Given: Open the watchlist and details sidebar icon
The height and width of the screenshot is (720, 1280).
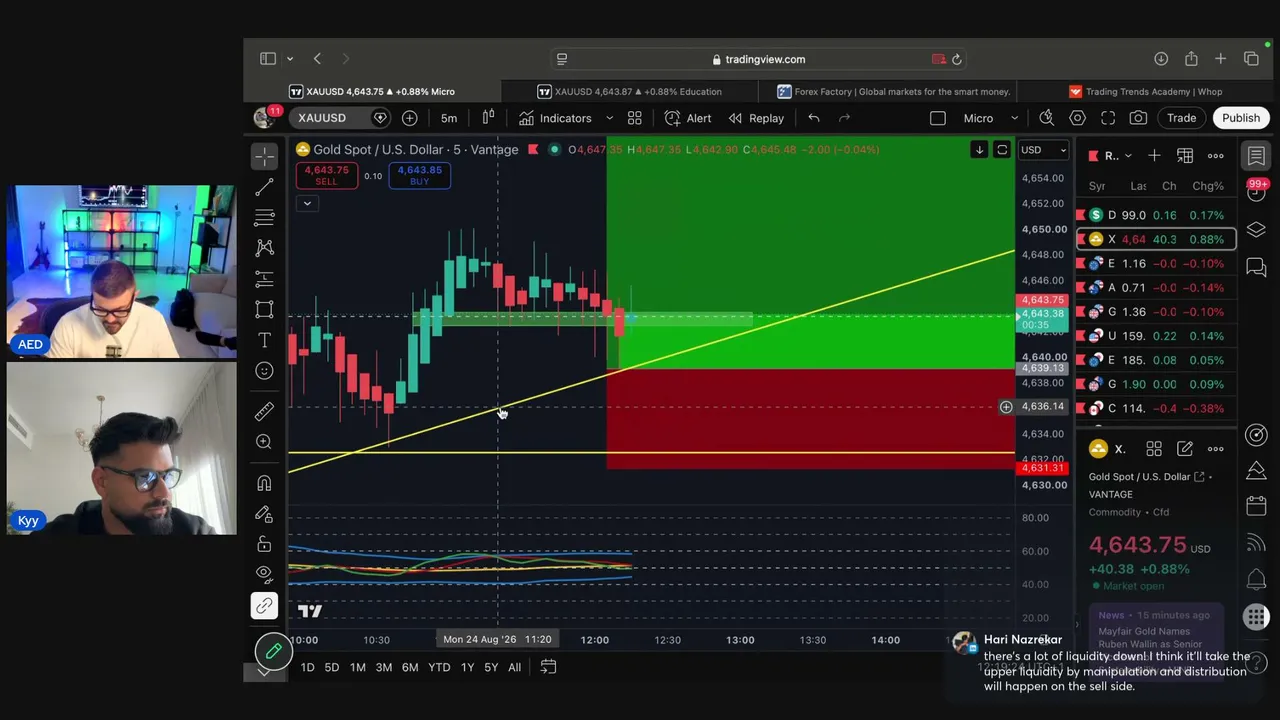Looking at the screenshot, I should (x=1256, y=156).
